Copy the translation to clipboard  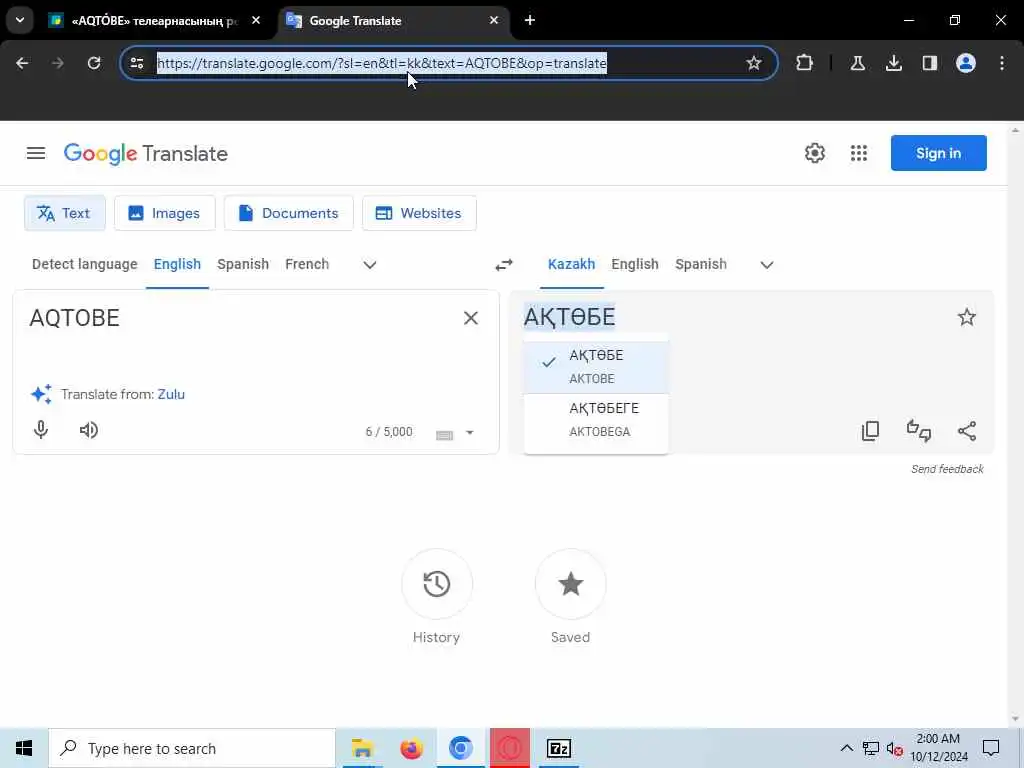coord(871,431)
